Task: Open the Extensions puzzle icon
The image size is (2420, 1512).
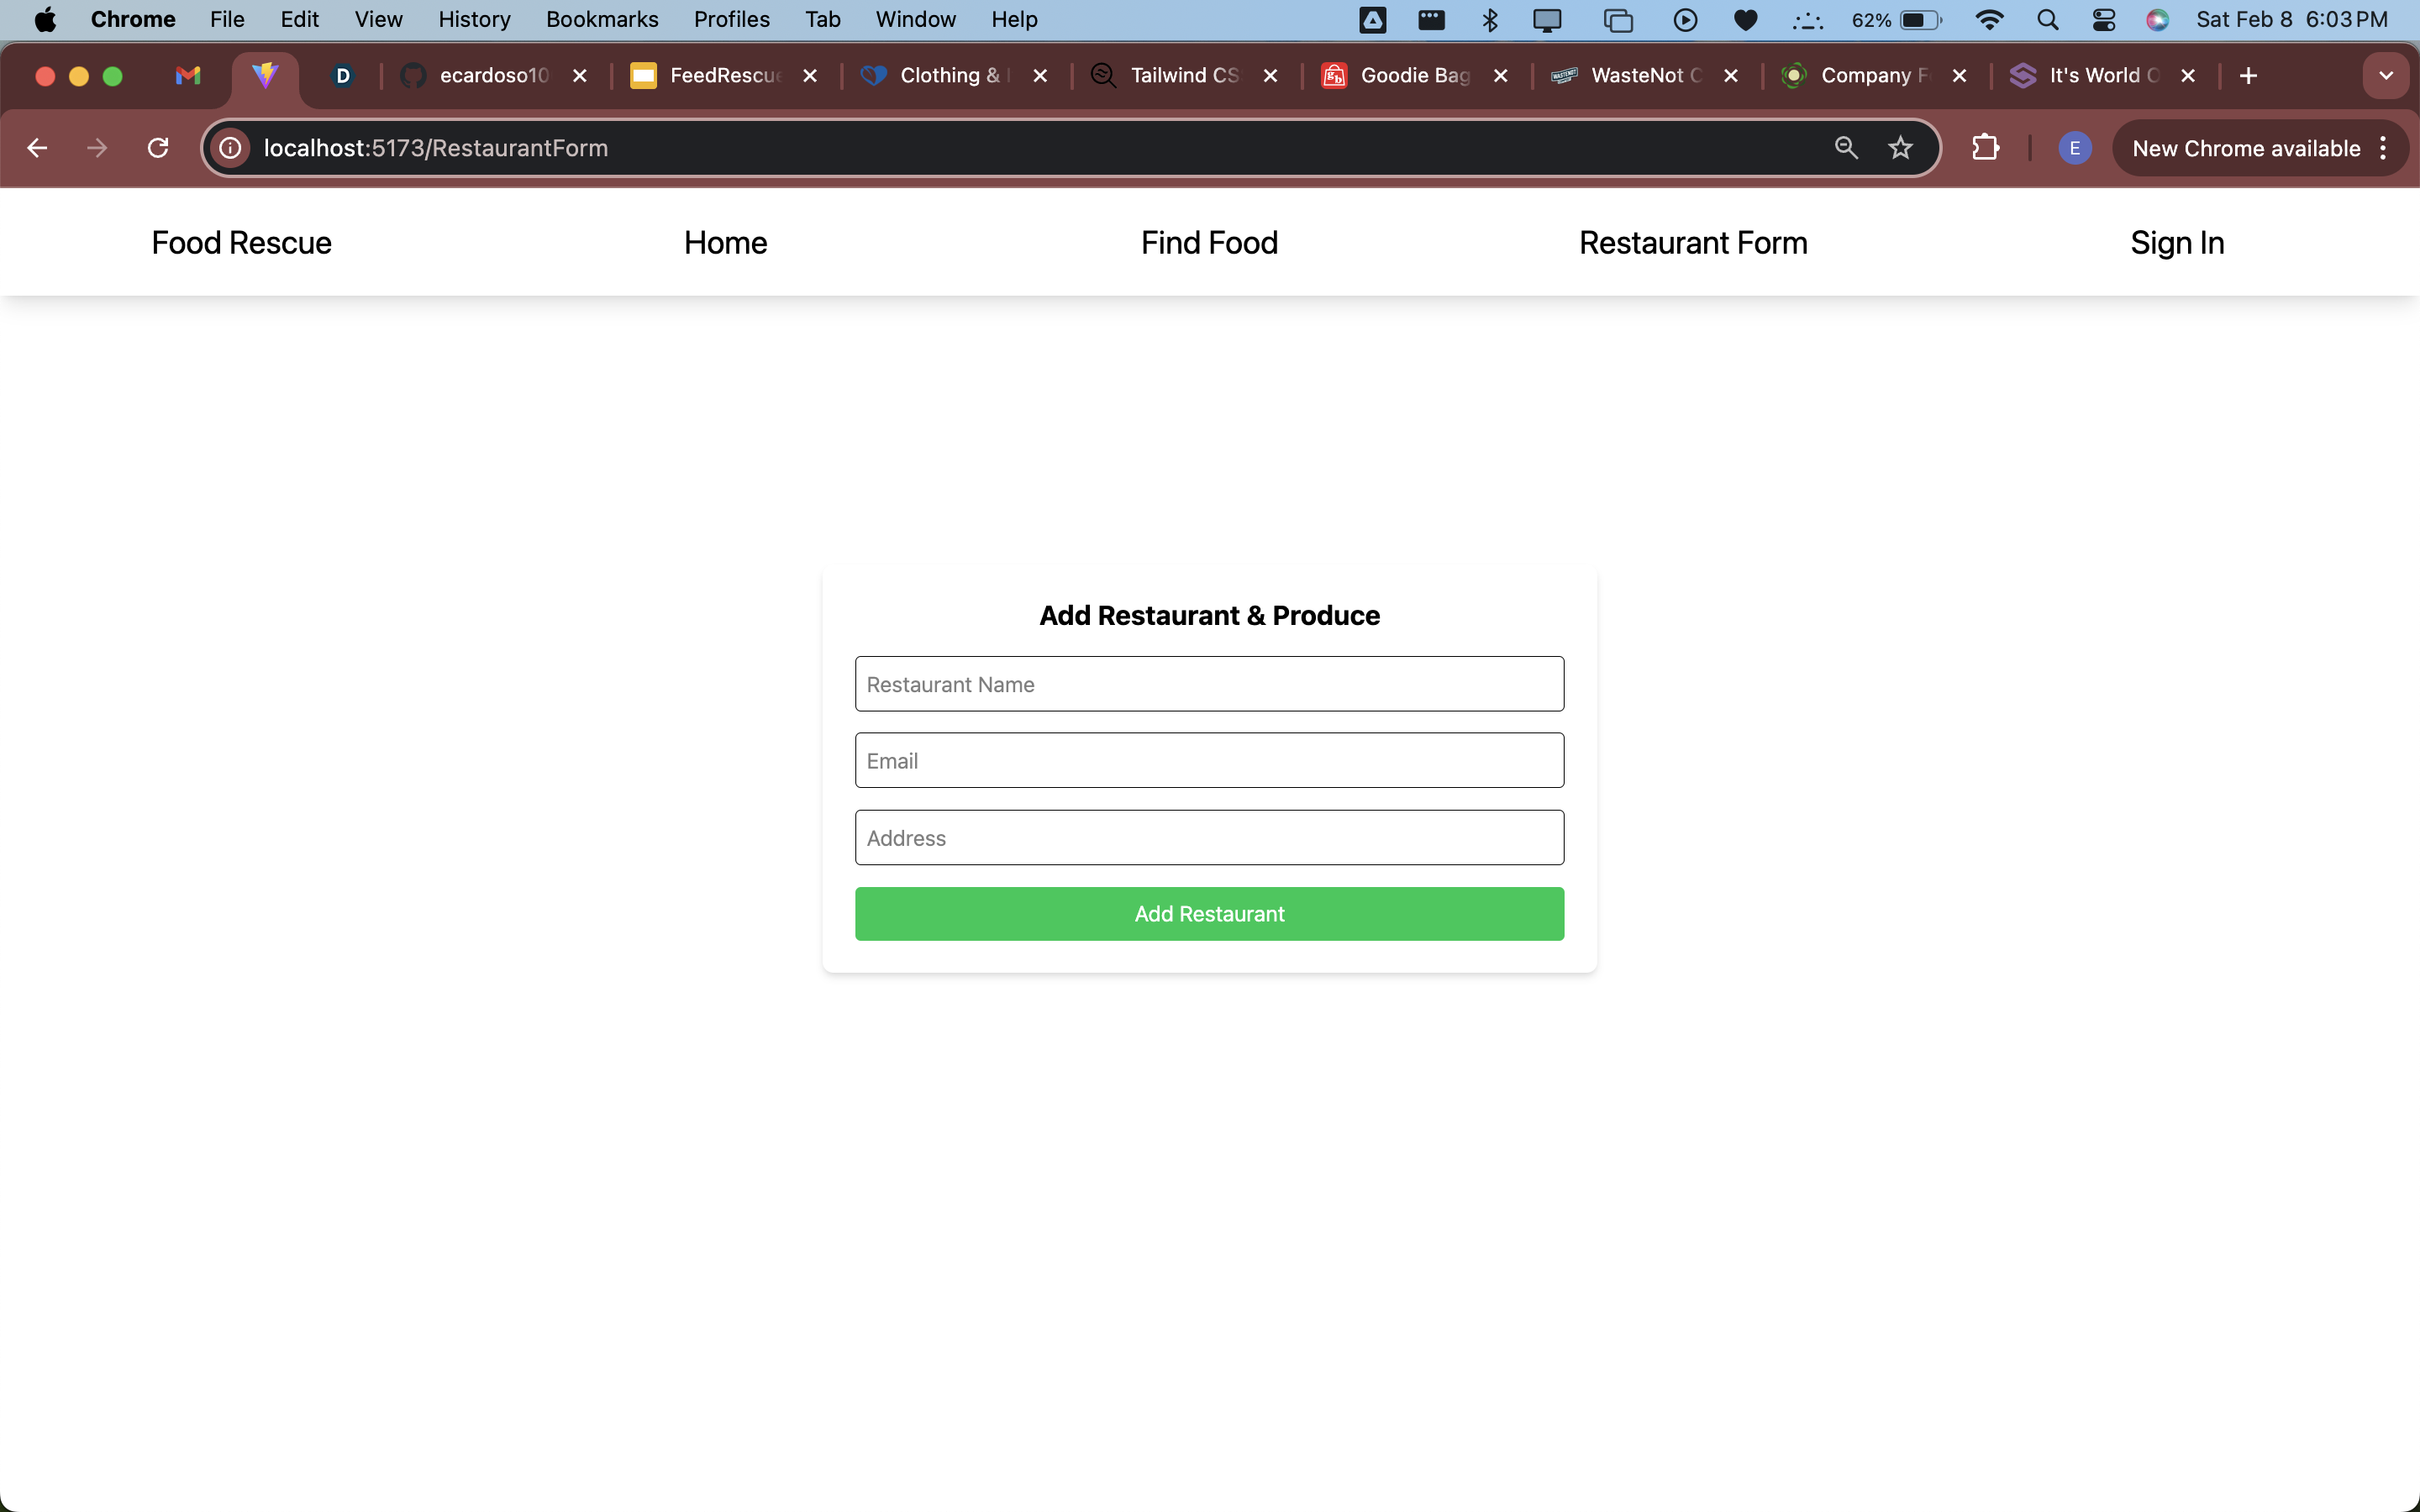Action: [1985, 148]
